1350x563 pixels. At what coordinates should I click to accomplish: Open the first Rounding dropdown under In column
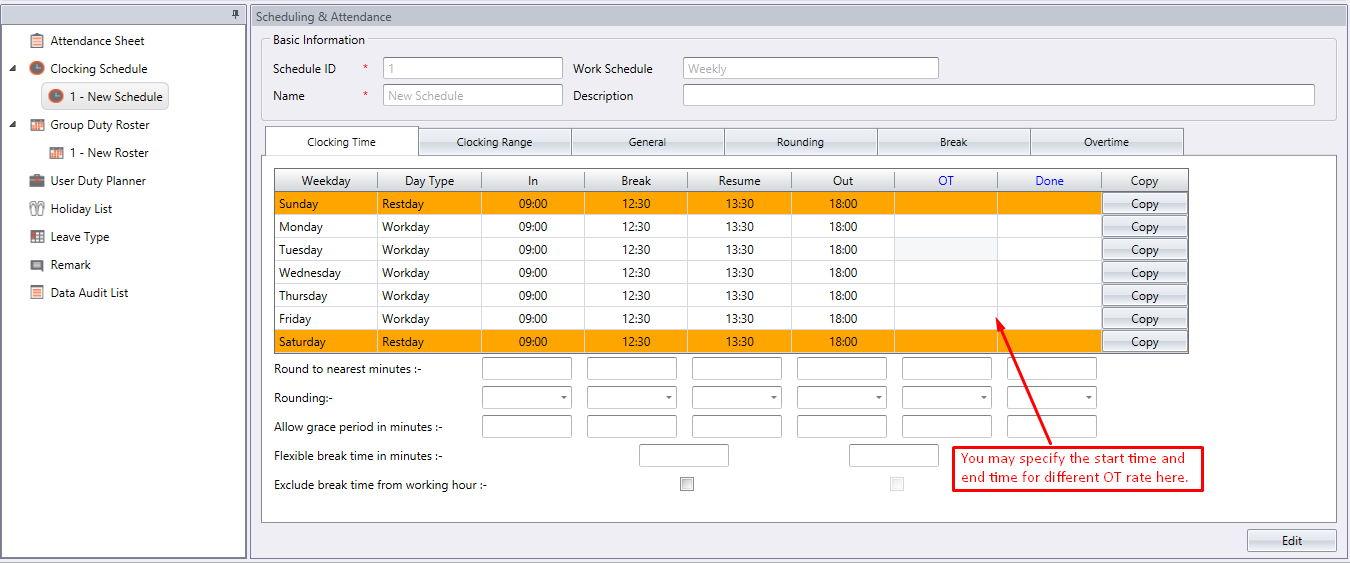click(x=527, y=397)
